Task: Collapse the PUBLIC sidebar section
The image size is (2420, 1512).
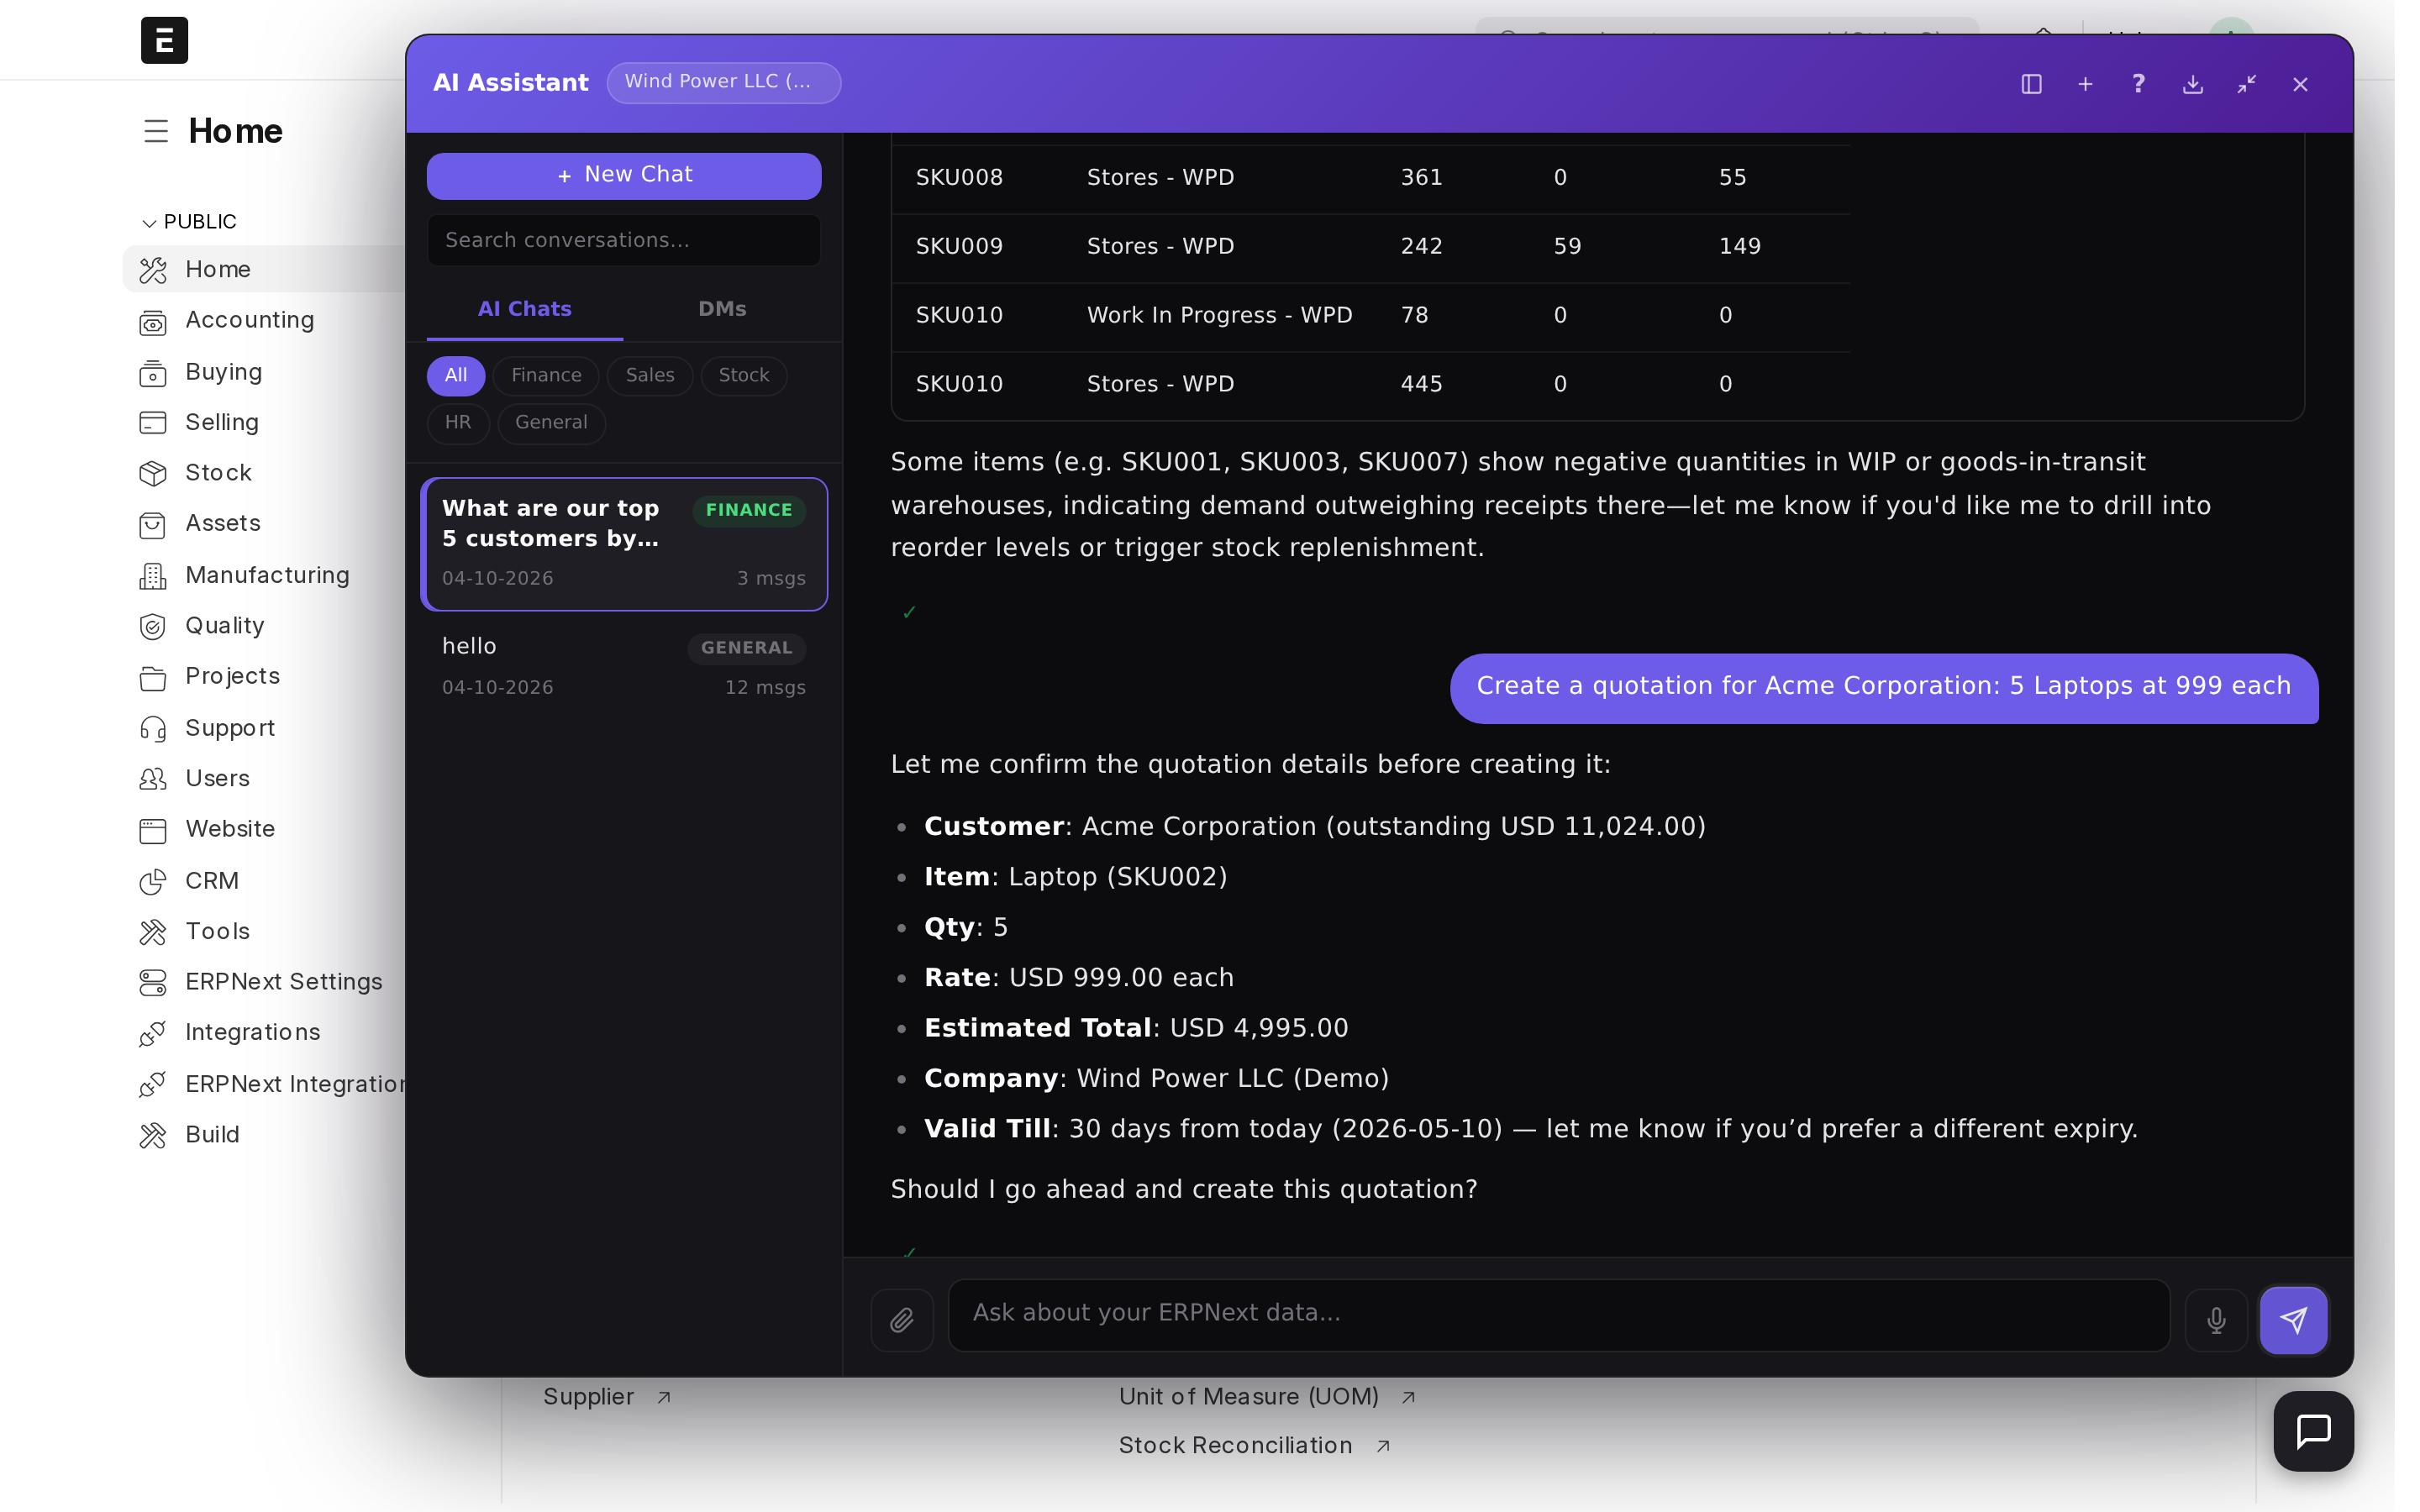Action: point(150,222)
